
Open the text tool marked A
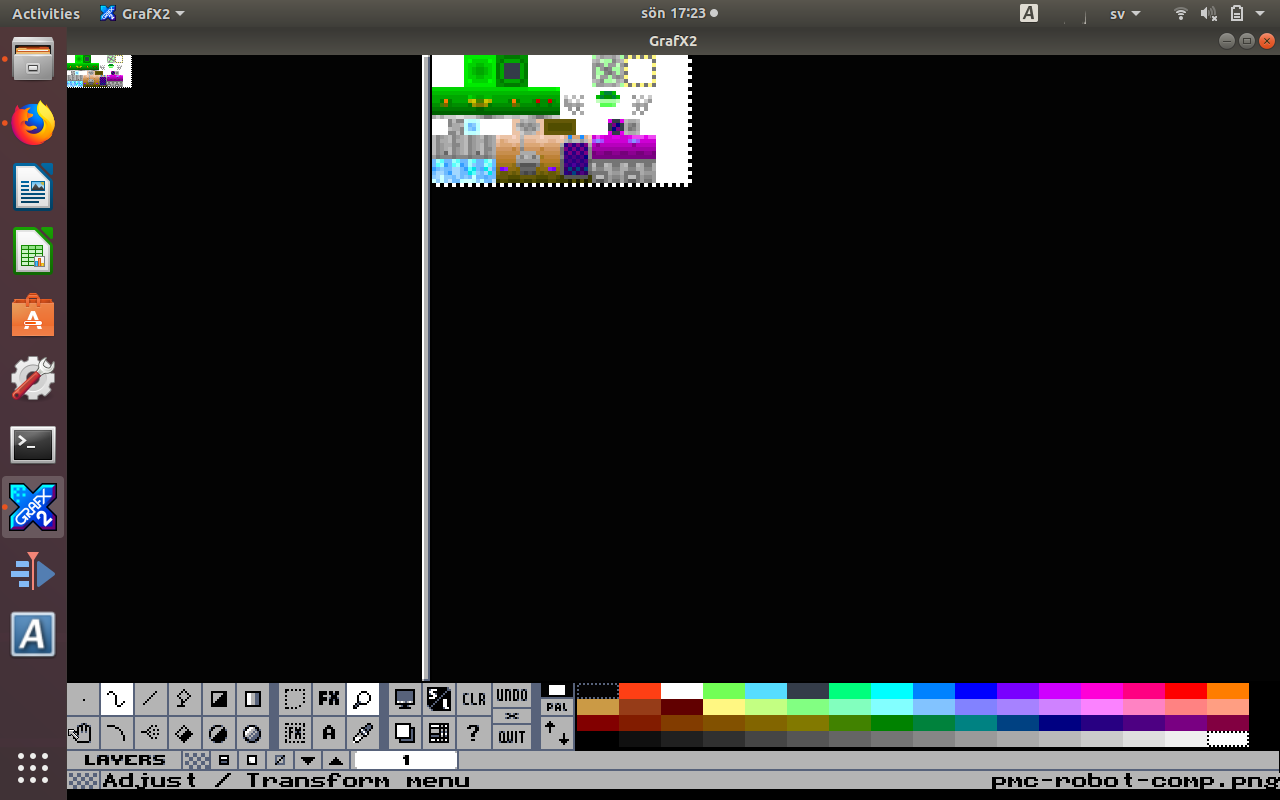328,733
